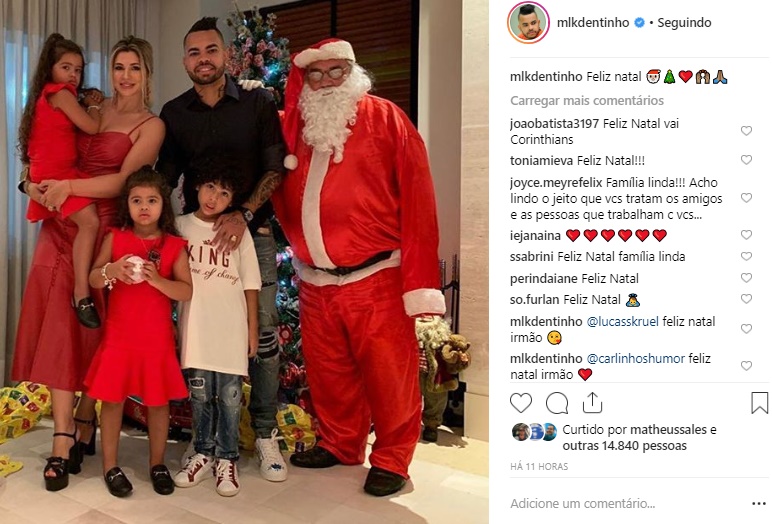Open the @carlinhoshumor mention link
Image resolution: width=772 pixels, height=524 pixels.
tap(636, 359)
